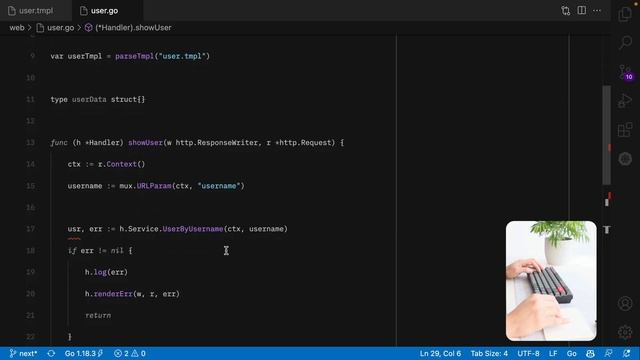Click the "user.tmpl" string on line 9

pyautogui.click(x=182, y=56)
